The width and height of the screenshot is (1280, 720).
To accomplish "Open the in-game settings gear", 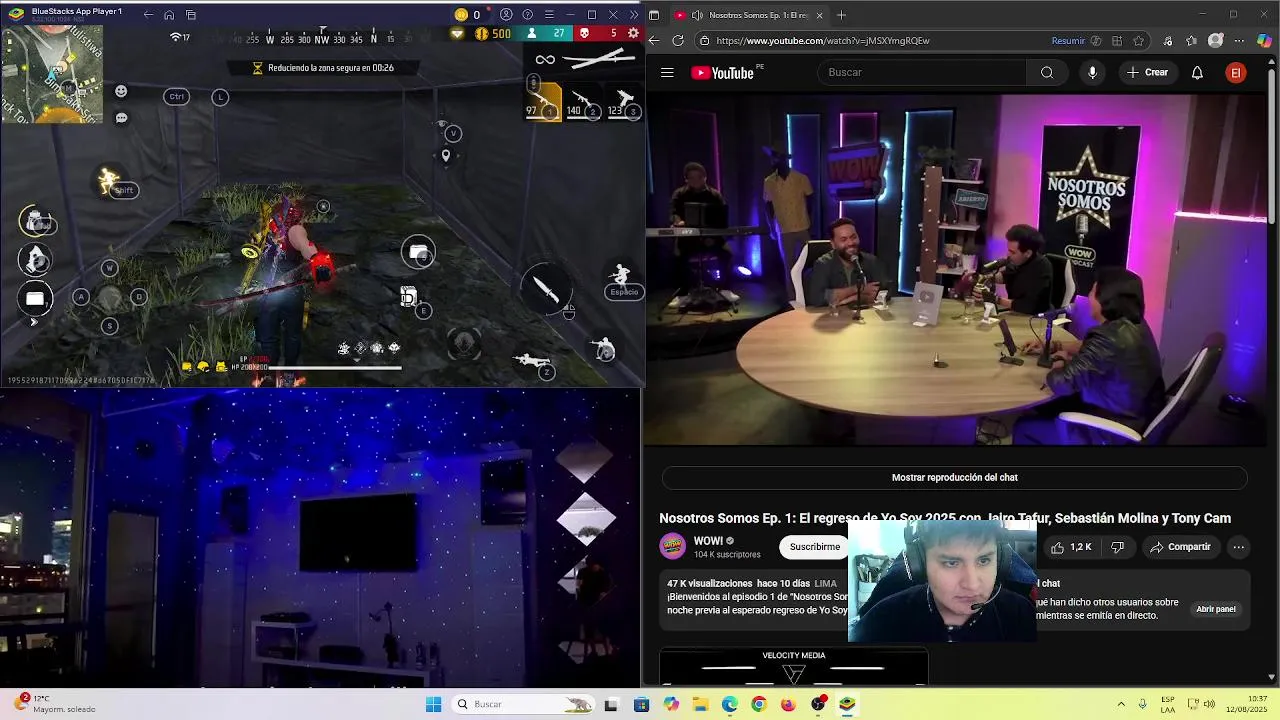I will pyautogui.click(x=633, y=34).
